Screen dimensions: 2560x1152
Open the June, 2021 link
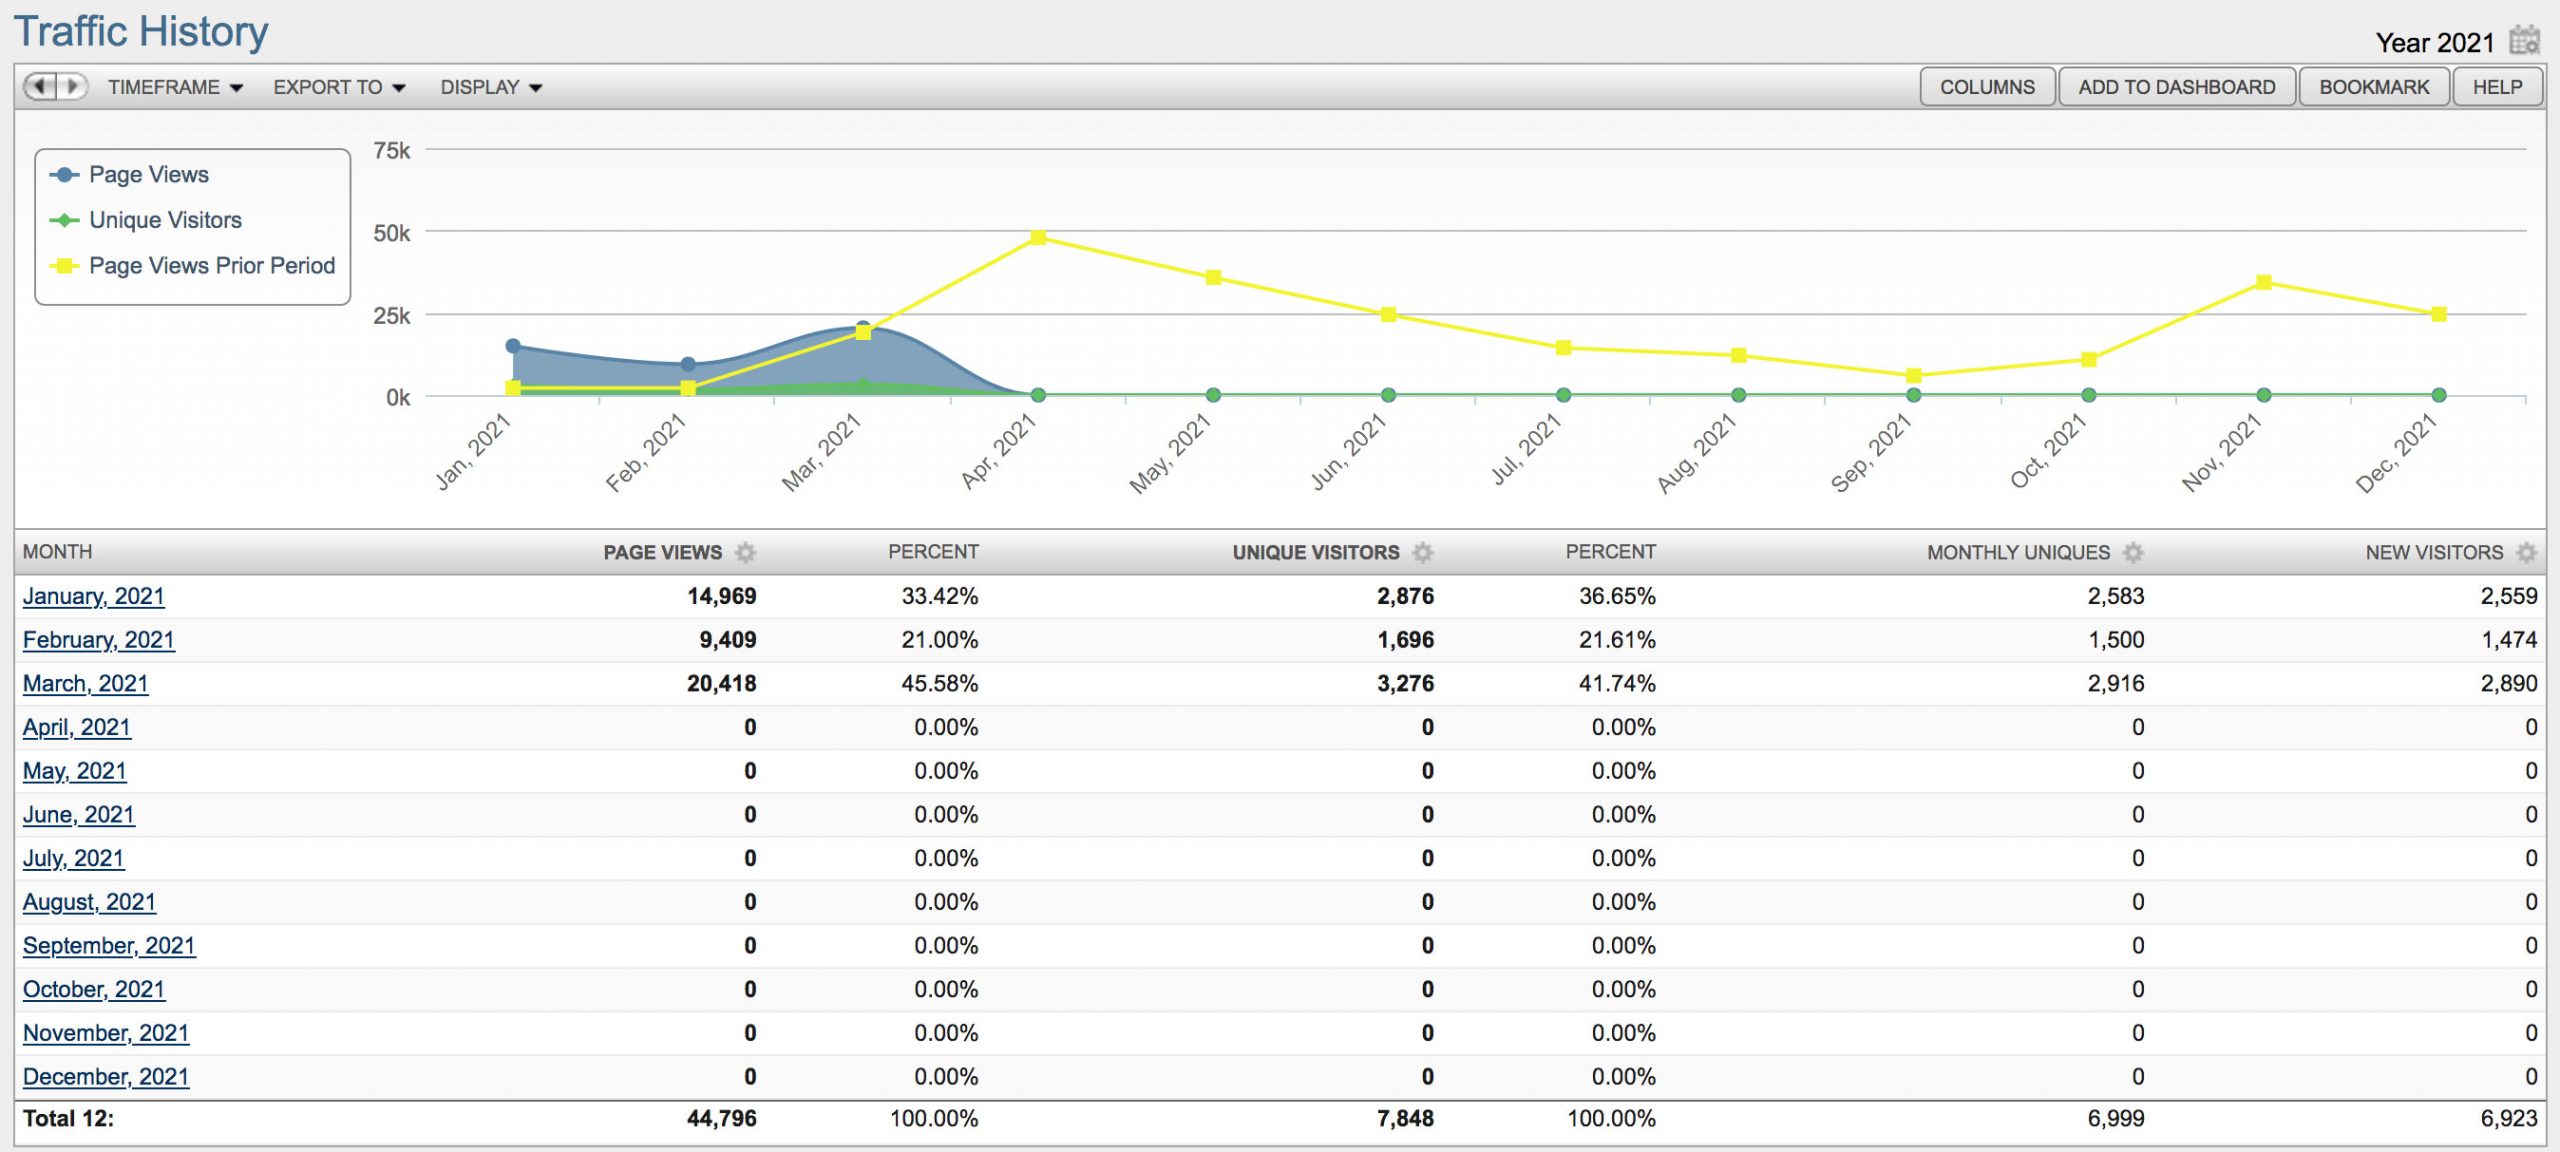coord(79,815)
